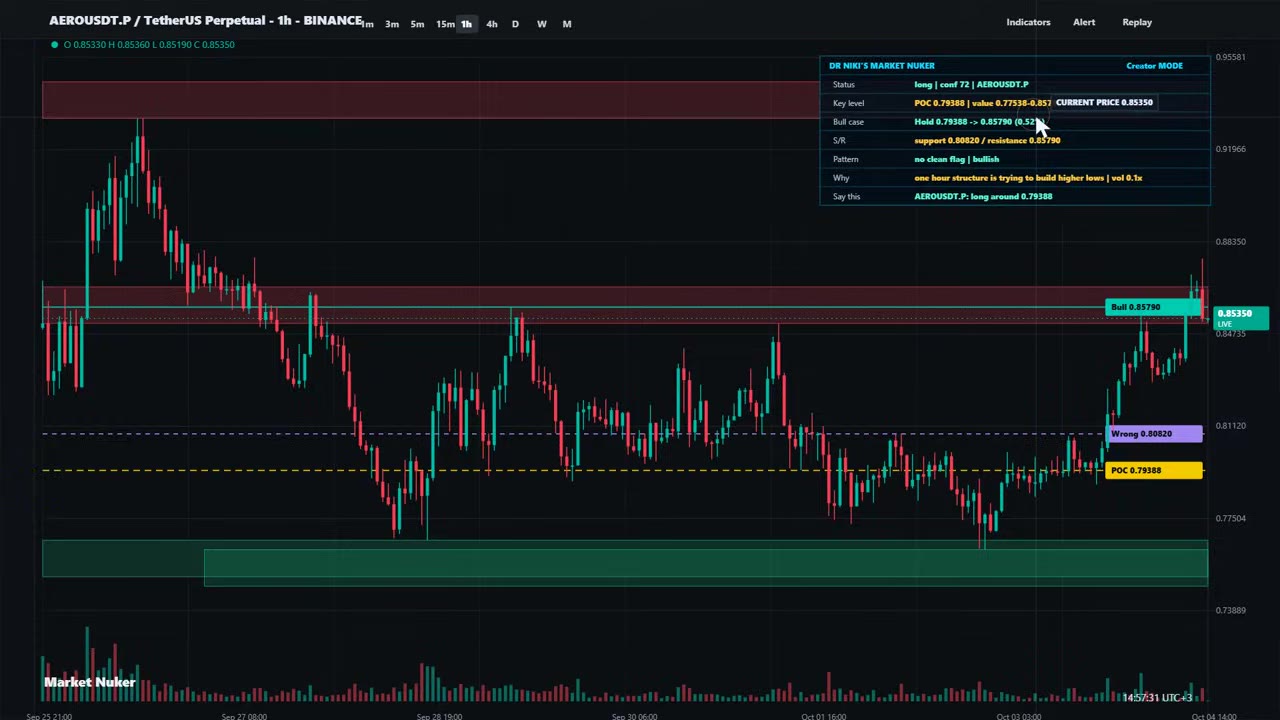
Task: Select the 15m timeframe
Action: [x=445, y=24]
